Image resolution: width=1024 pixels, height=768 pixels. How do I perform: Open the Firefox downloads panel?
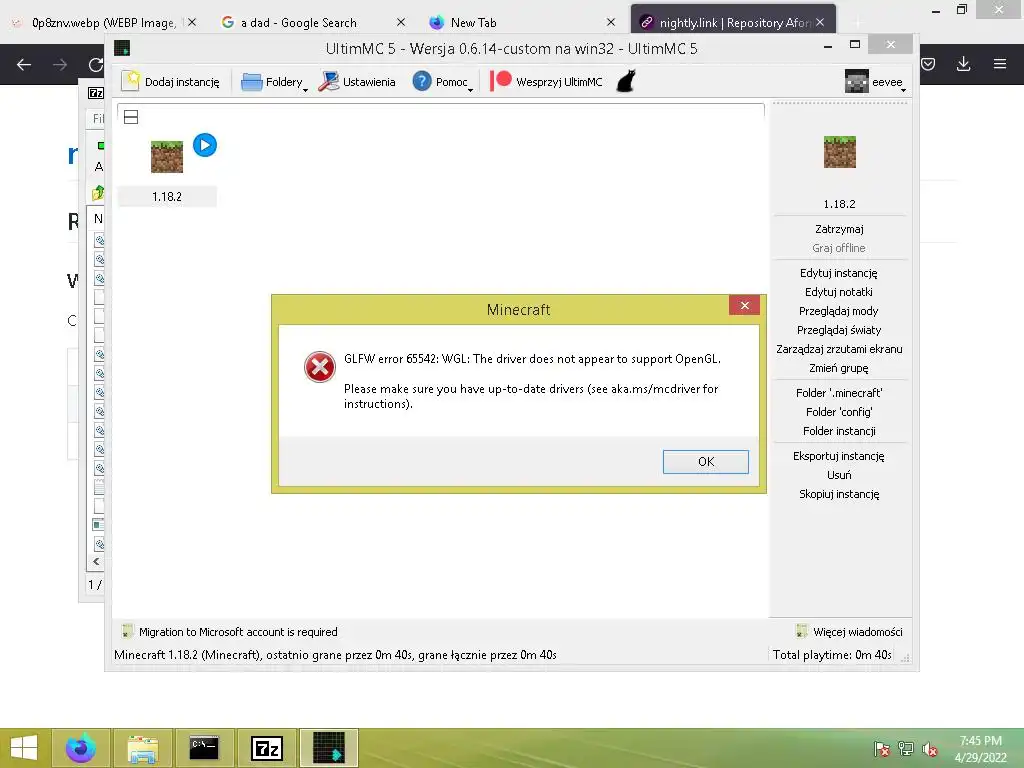click(x=963, y=64)
